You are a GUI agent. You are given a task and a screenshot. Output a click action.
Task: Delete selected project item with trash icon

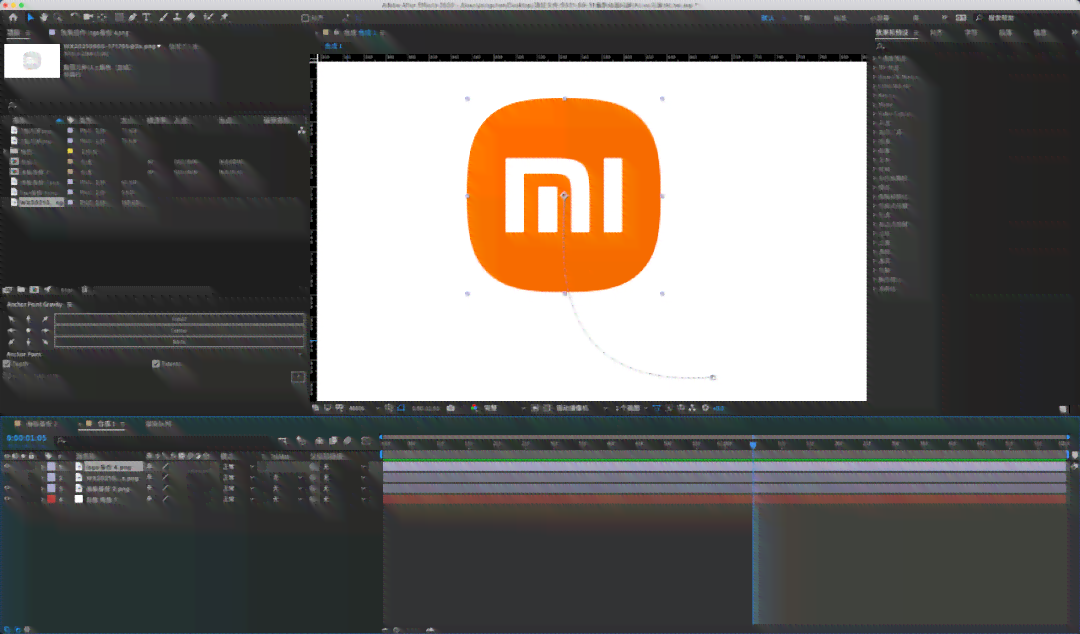(x=85, y=289)
